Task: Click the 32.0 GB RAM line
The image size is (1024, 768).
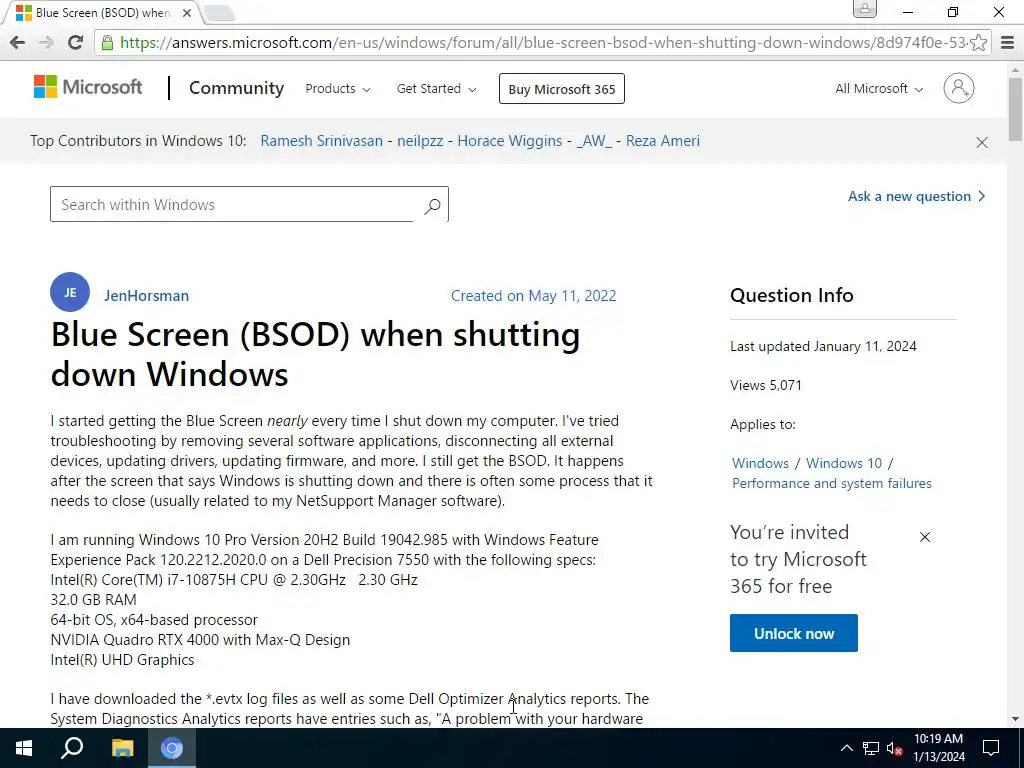Action: tap(93, 600)
